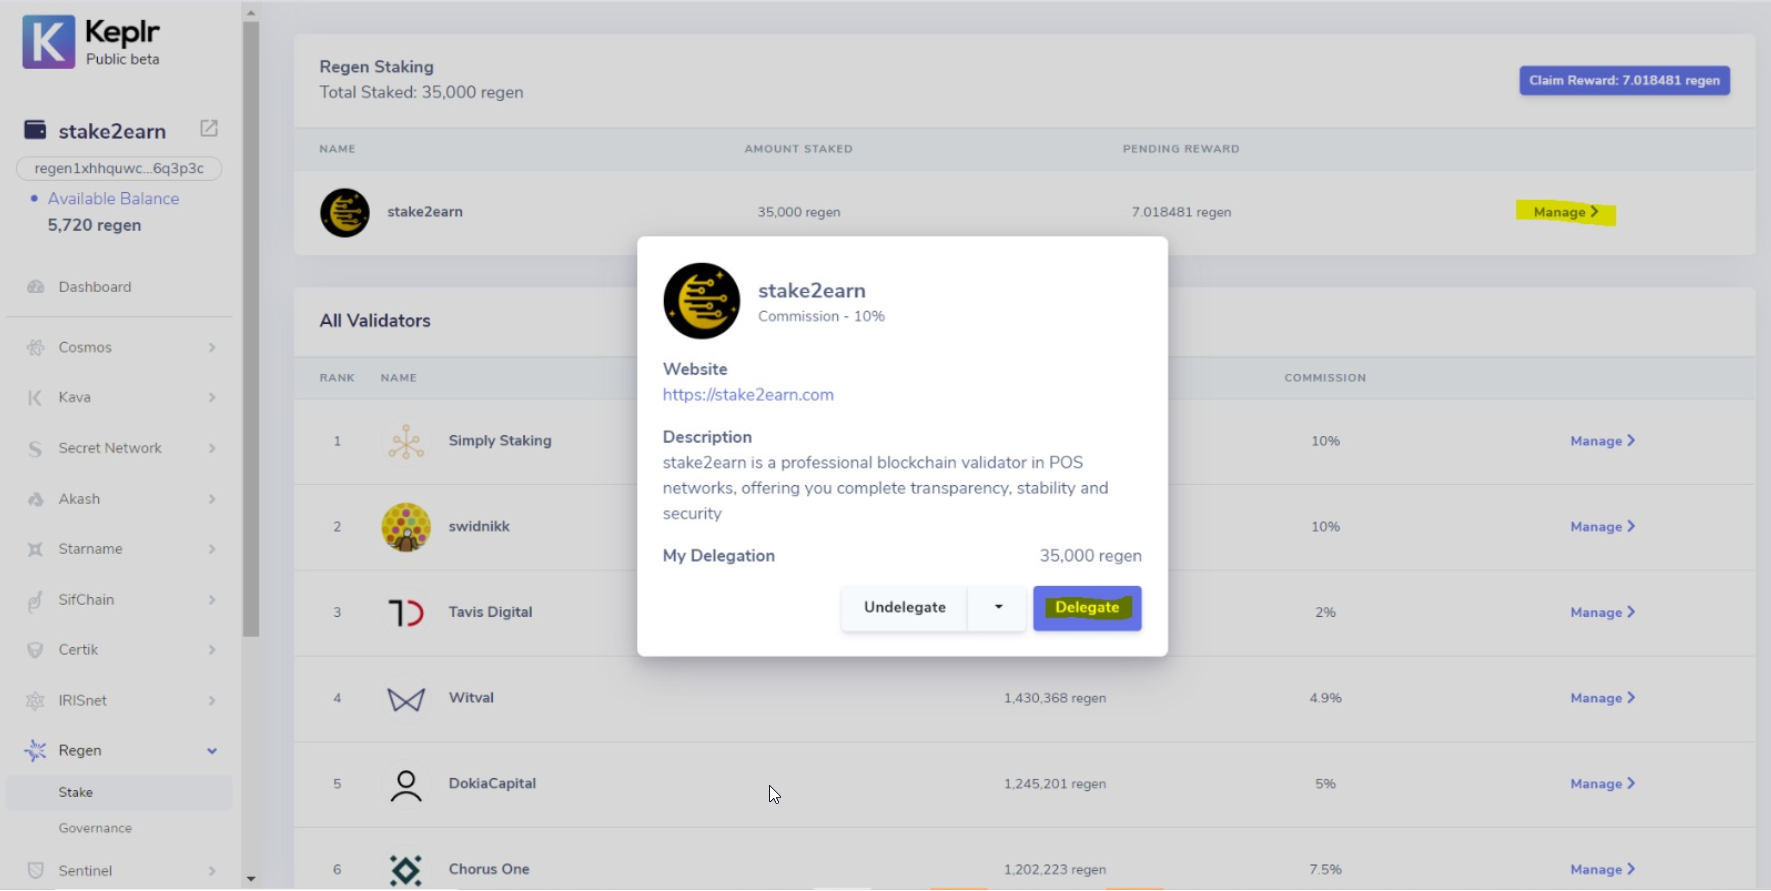Collapse the Regen menu chevron
The height and width of the screenshot is (891, 1771).
(212, 751)
